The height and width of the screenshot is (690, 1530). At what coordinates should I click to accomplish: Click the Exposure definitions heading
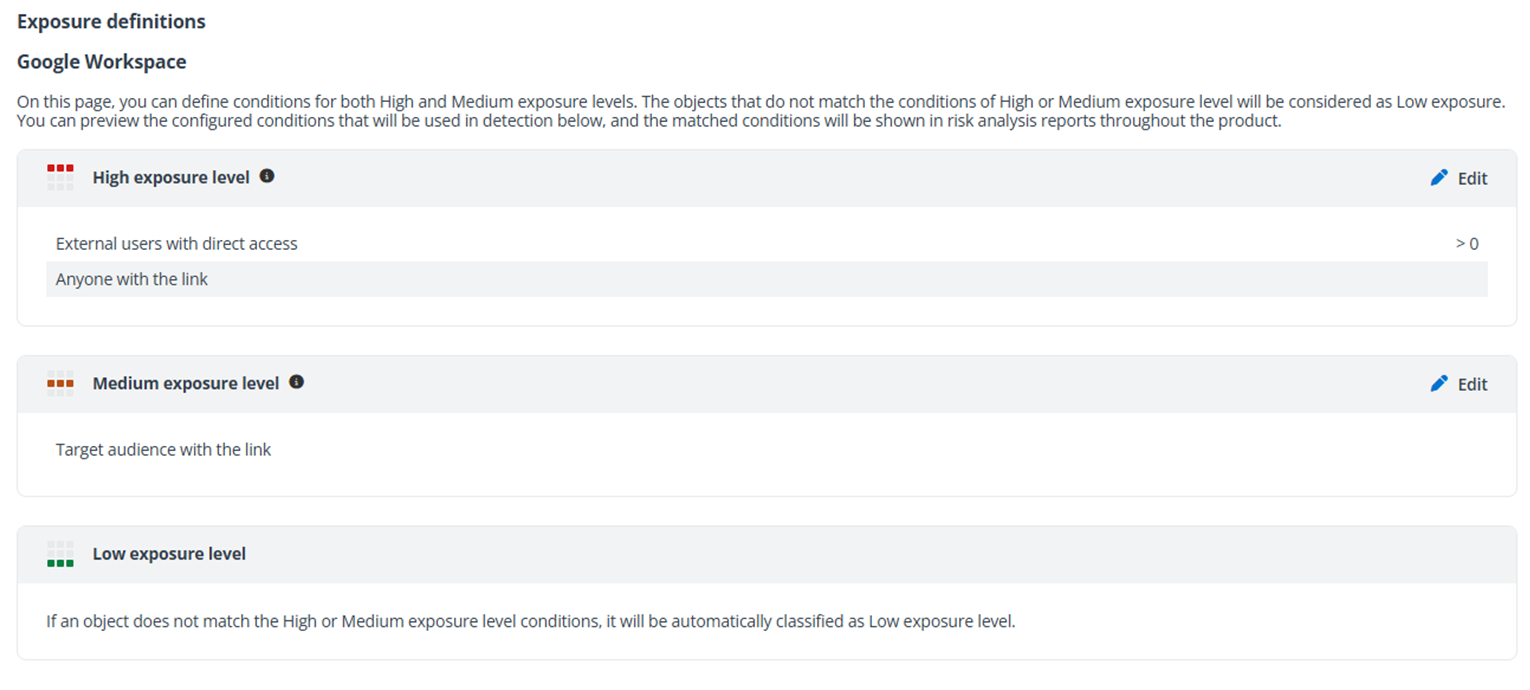point(110,21)
